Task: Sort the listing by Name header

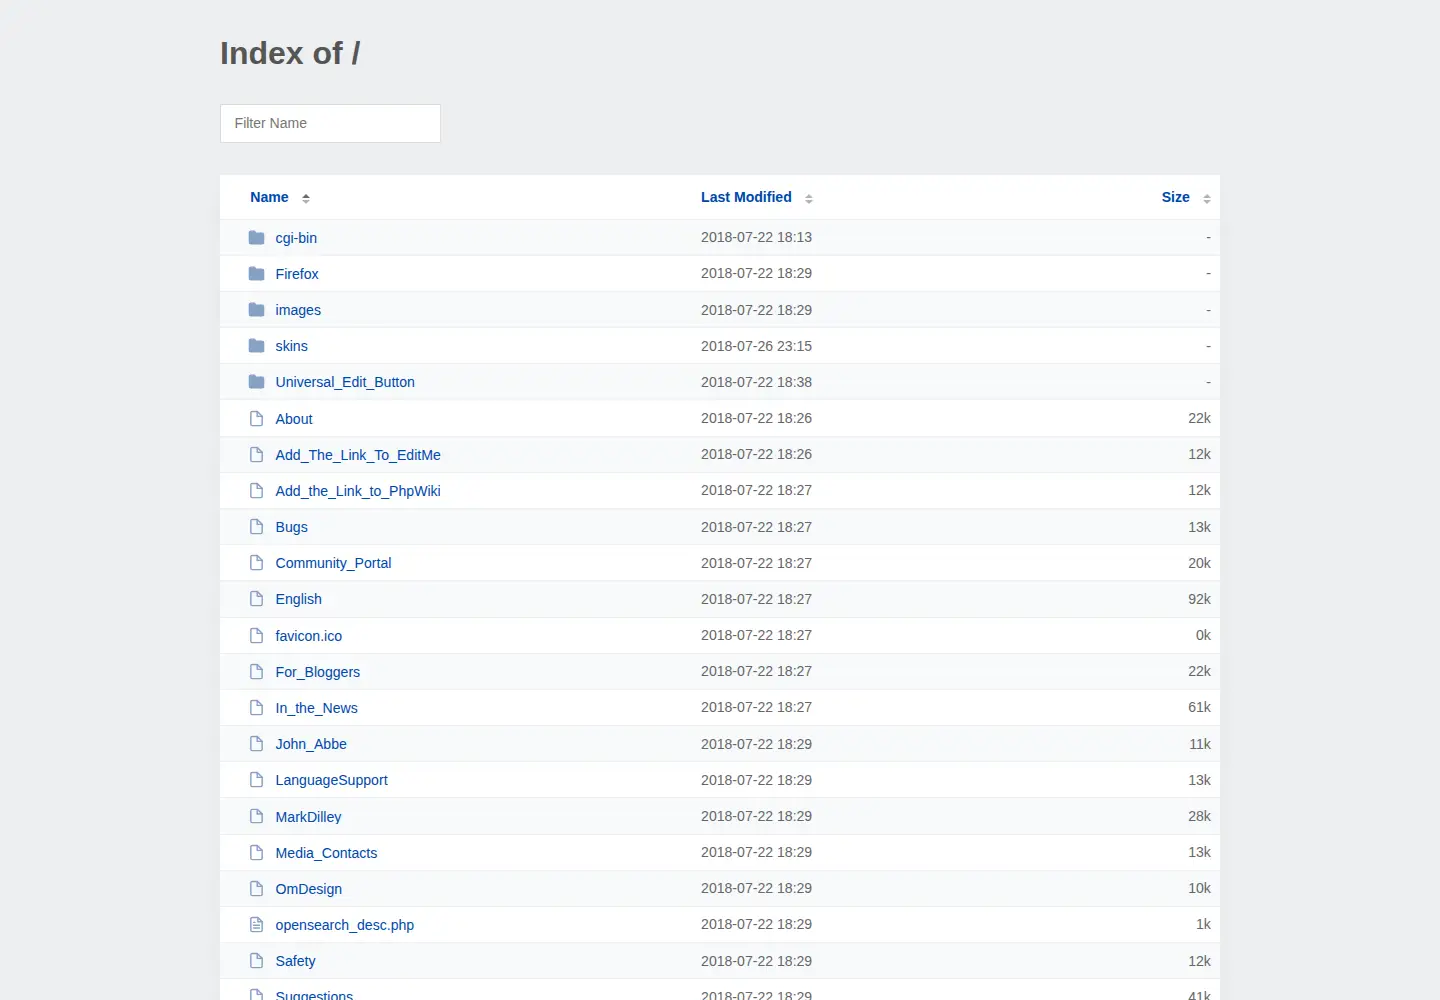Action: [269, 197]
